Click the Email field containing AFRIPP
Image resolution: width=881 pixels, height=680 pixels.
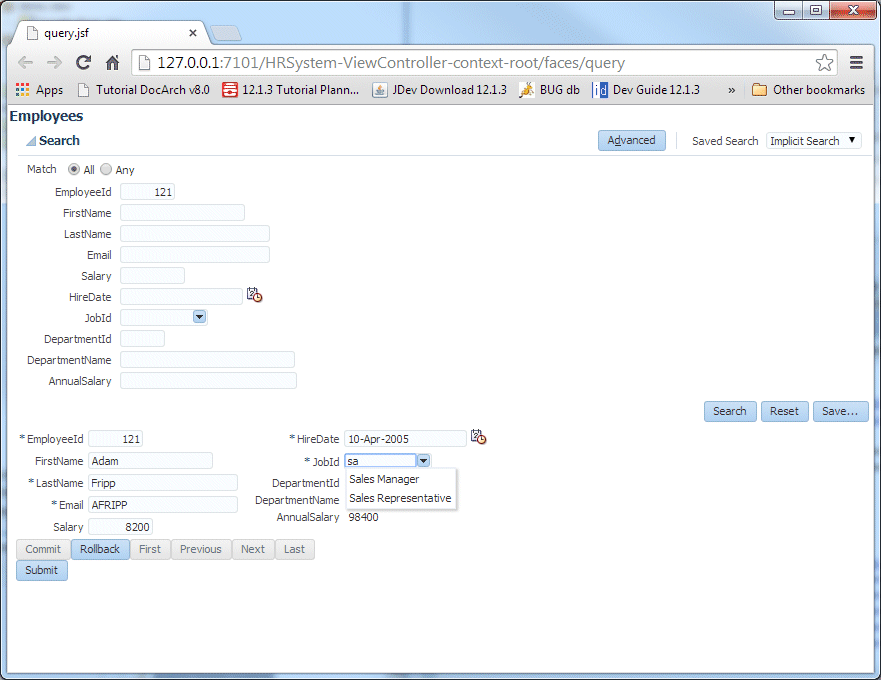[163, 505]
